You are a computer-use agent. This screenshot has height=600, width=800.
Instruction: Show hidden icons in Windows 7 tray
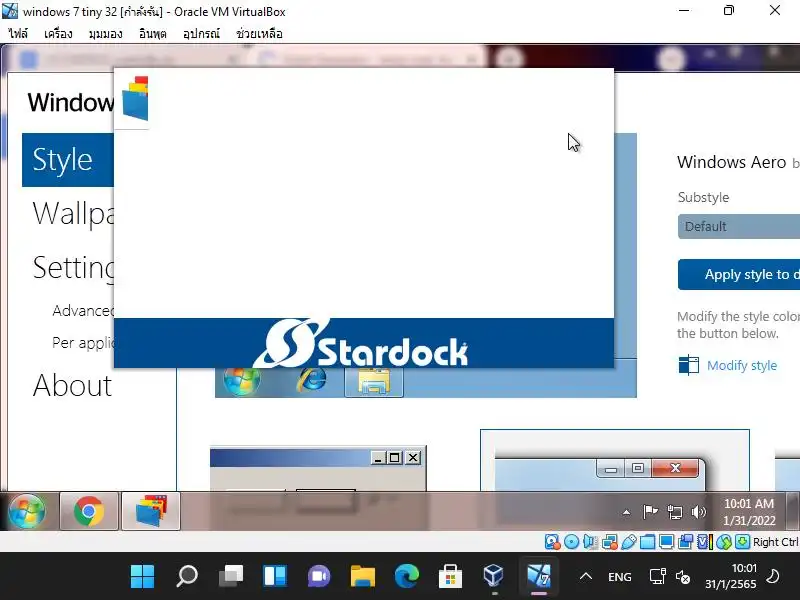point(626,512)
